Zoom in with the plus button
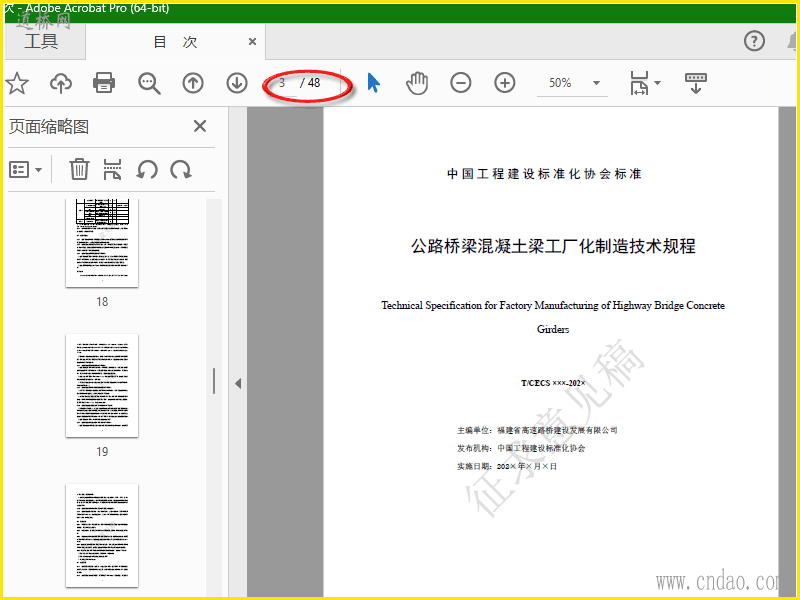 505,83
